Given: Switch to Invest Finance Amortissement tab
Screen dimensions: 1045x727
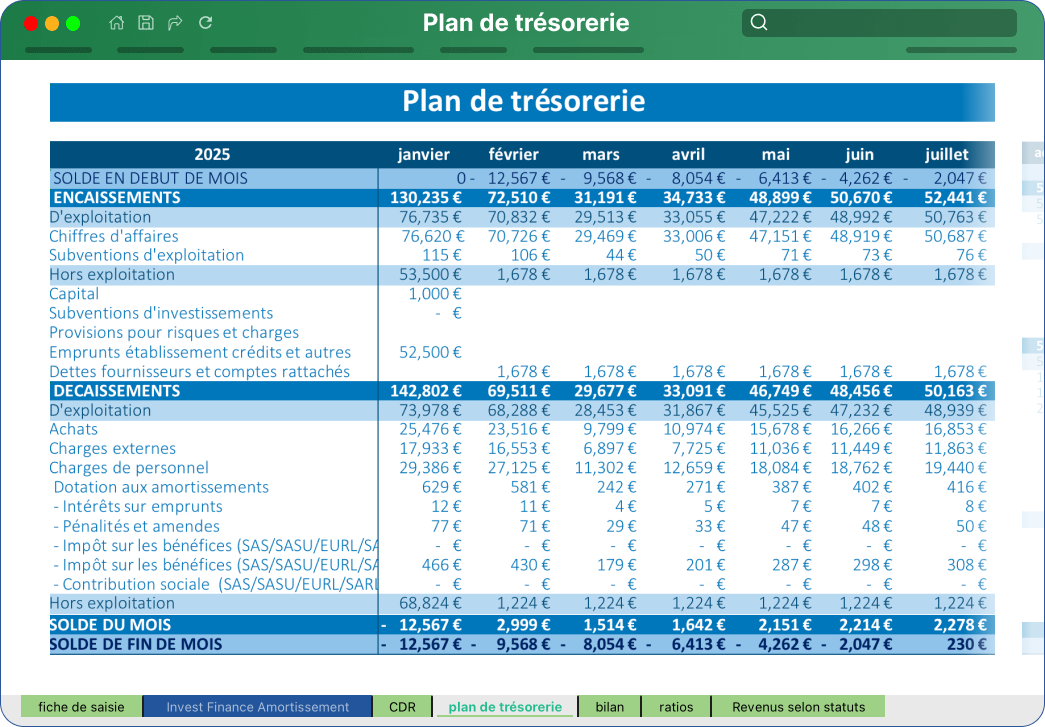Looking at the screenshot, I should pos(257,706).
